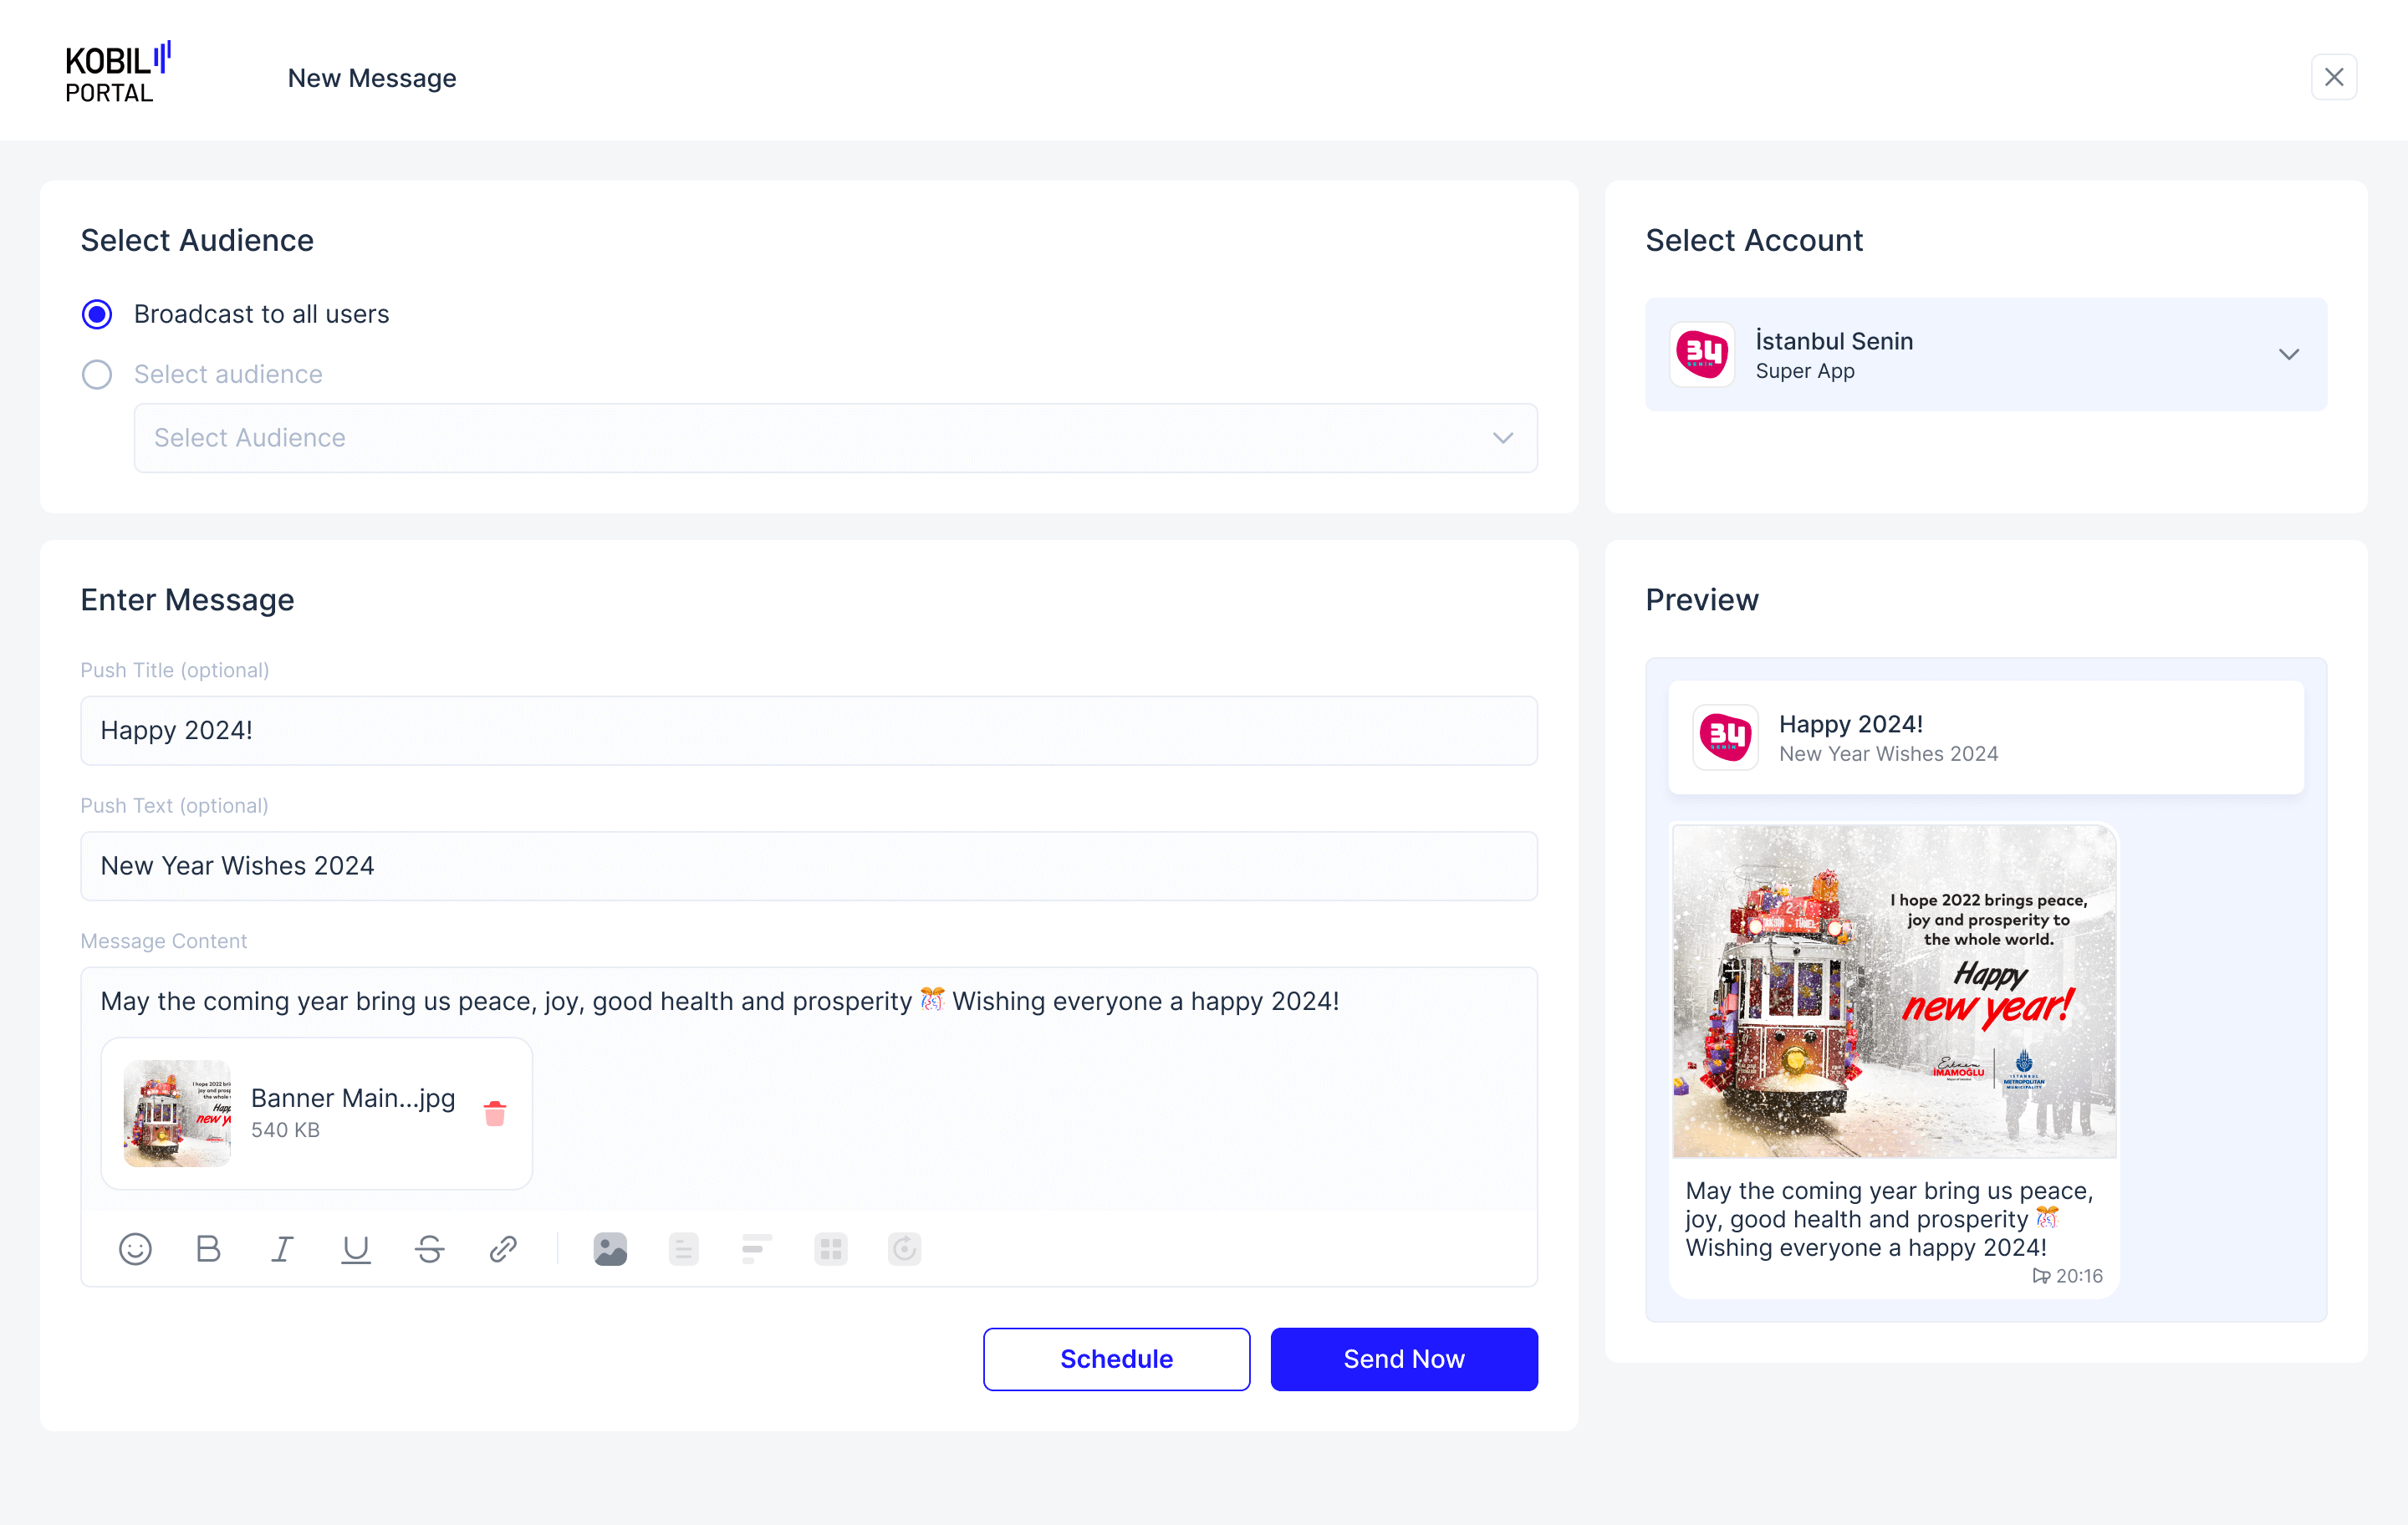This screenshot has width=2408, height=1525.
Task: Toggle bold formatting
Action: (x=208, y=1248)
